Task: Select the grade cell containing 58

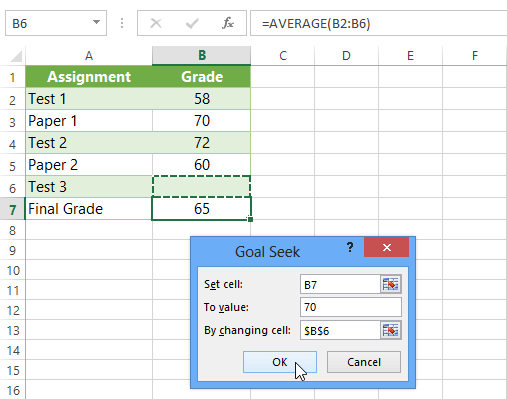Action: pos(202,99)
